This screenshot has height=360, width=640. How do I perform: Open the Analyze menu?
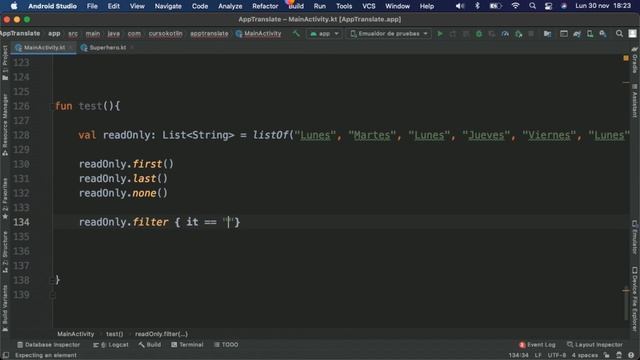[x=230, y=6]
